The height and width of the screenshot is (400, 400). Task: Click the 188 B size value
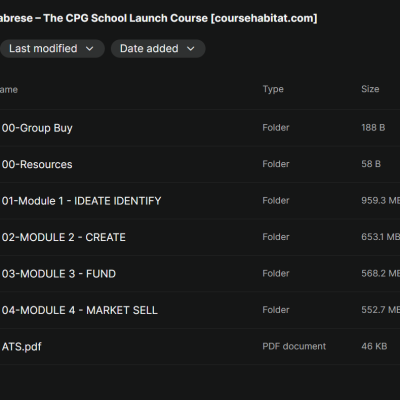pos(373,128)
